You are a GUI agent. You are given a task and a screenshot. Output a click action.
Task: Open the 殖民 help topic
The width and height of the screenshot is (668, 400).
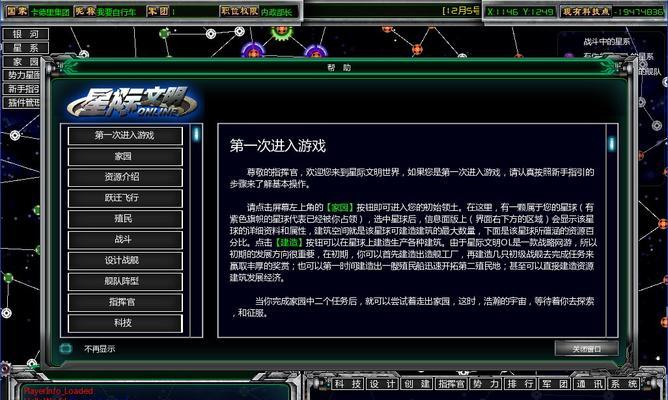click(125, 219)
